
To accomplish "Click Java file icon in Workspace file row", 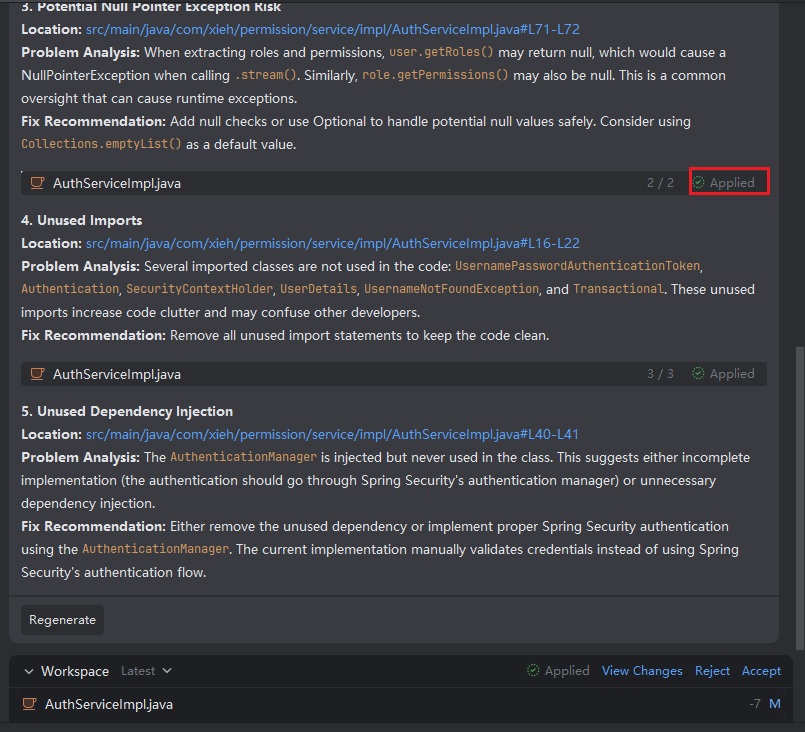I will coord(30,704).
